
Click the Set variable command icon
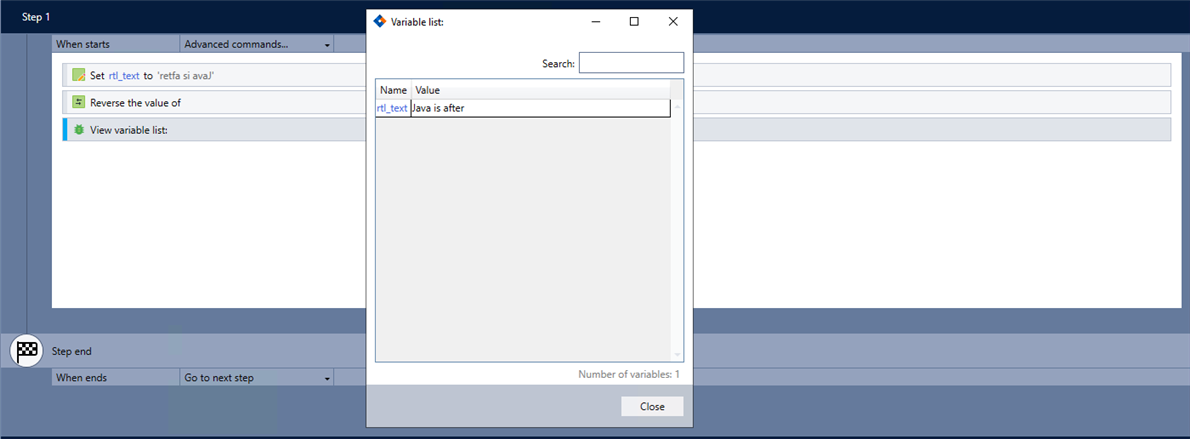click(78, 75)
